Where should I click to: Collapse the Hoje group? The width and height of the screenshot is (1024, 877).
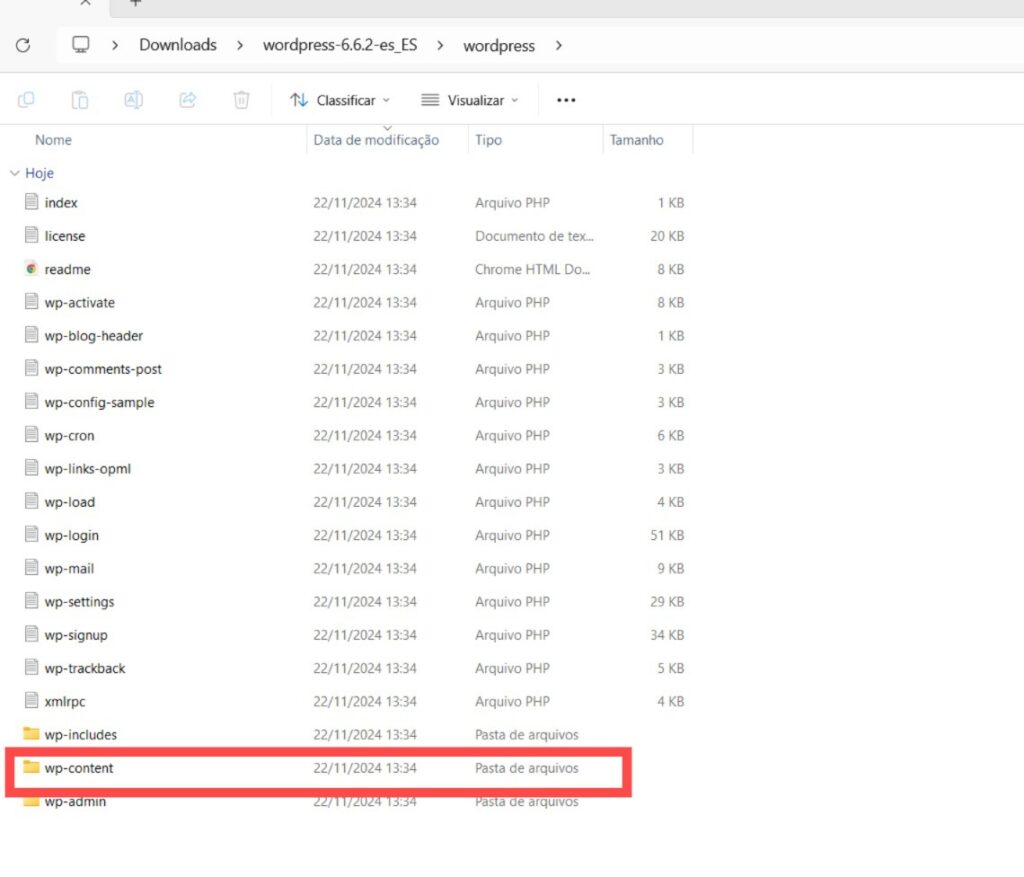(x=14, y=173)
